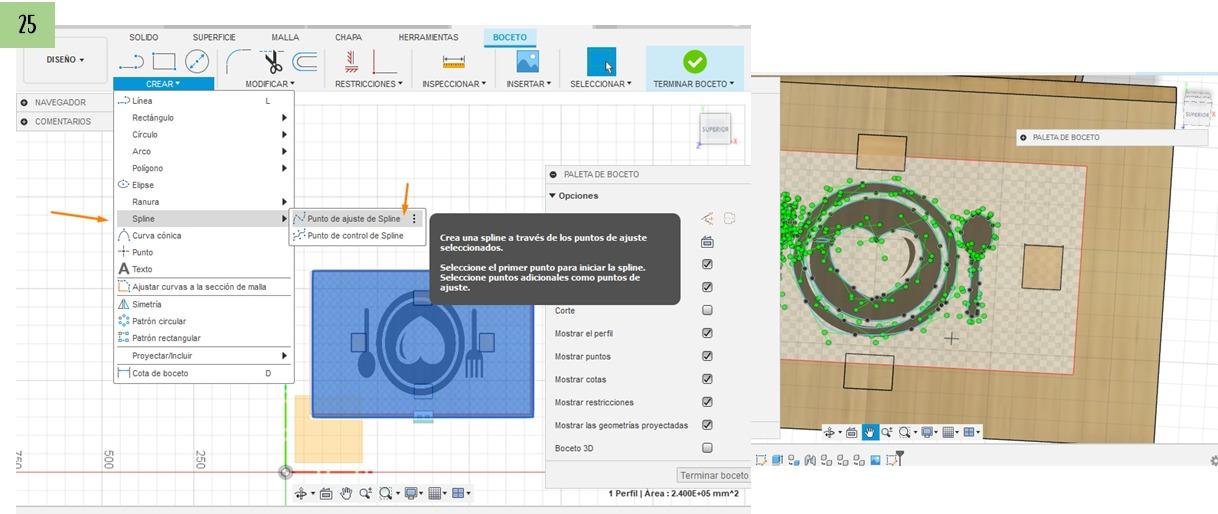
Task: Toggle Mostrar cotas checkbox
Action: pos(707,379)
